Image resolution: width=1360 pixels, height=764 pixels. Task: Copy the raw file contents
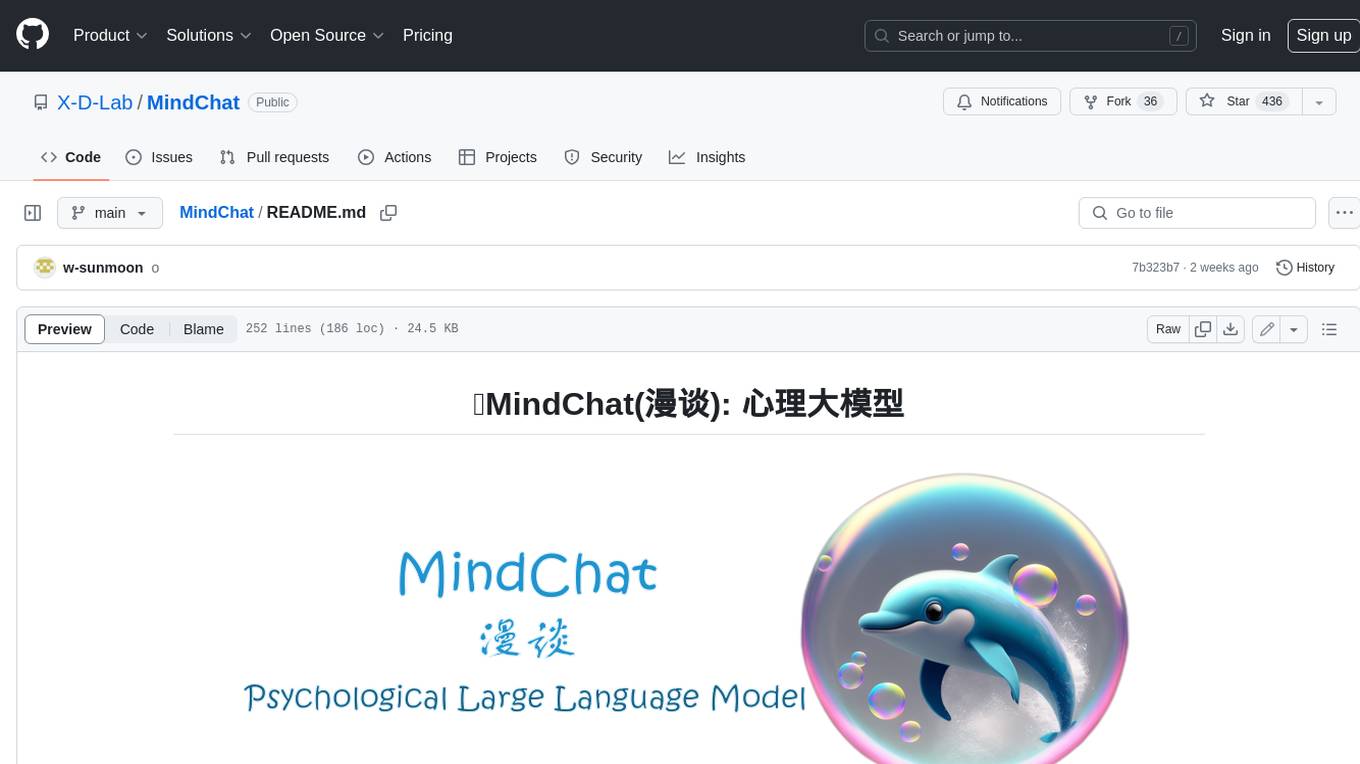[1203, 329]
